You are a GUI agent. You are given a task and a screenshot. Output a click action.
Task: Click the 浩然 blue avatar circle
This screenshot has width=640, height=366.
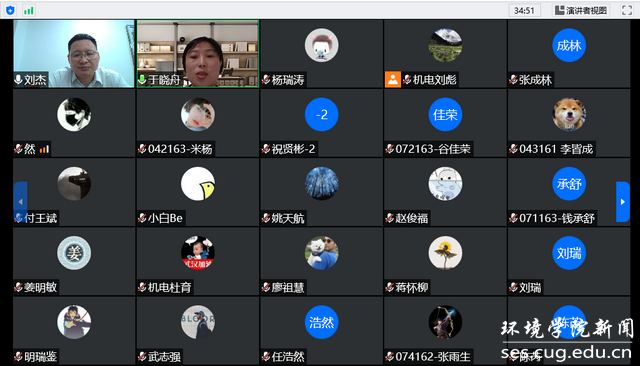click(x=322, y=322)
